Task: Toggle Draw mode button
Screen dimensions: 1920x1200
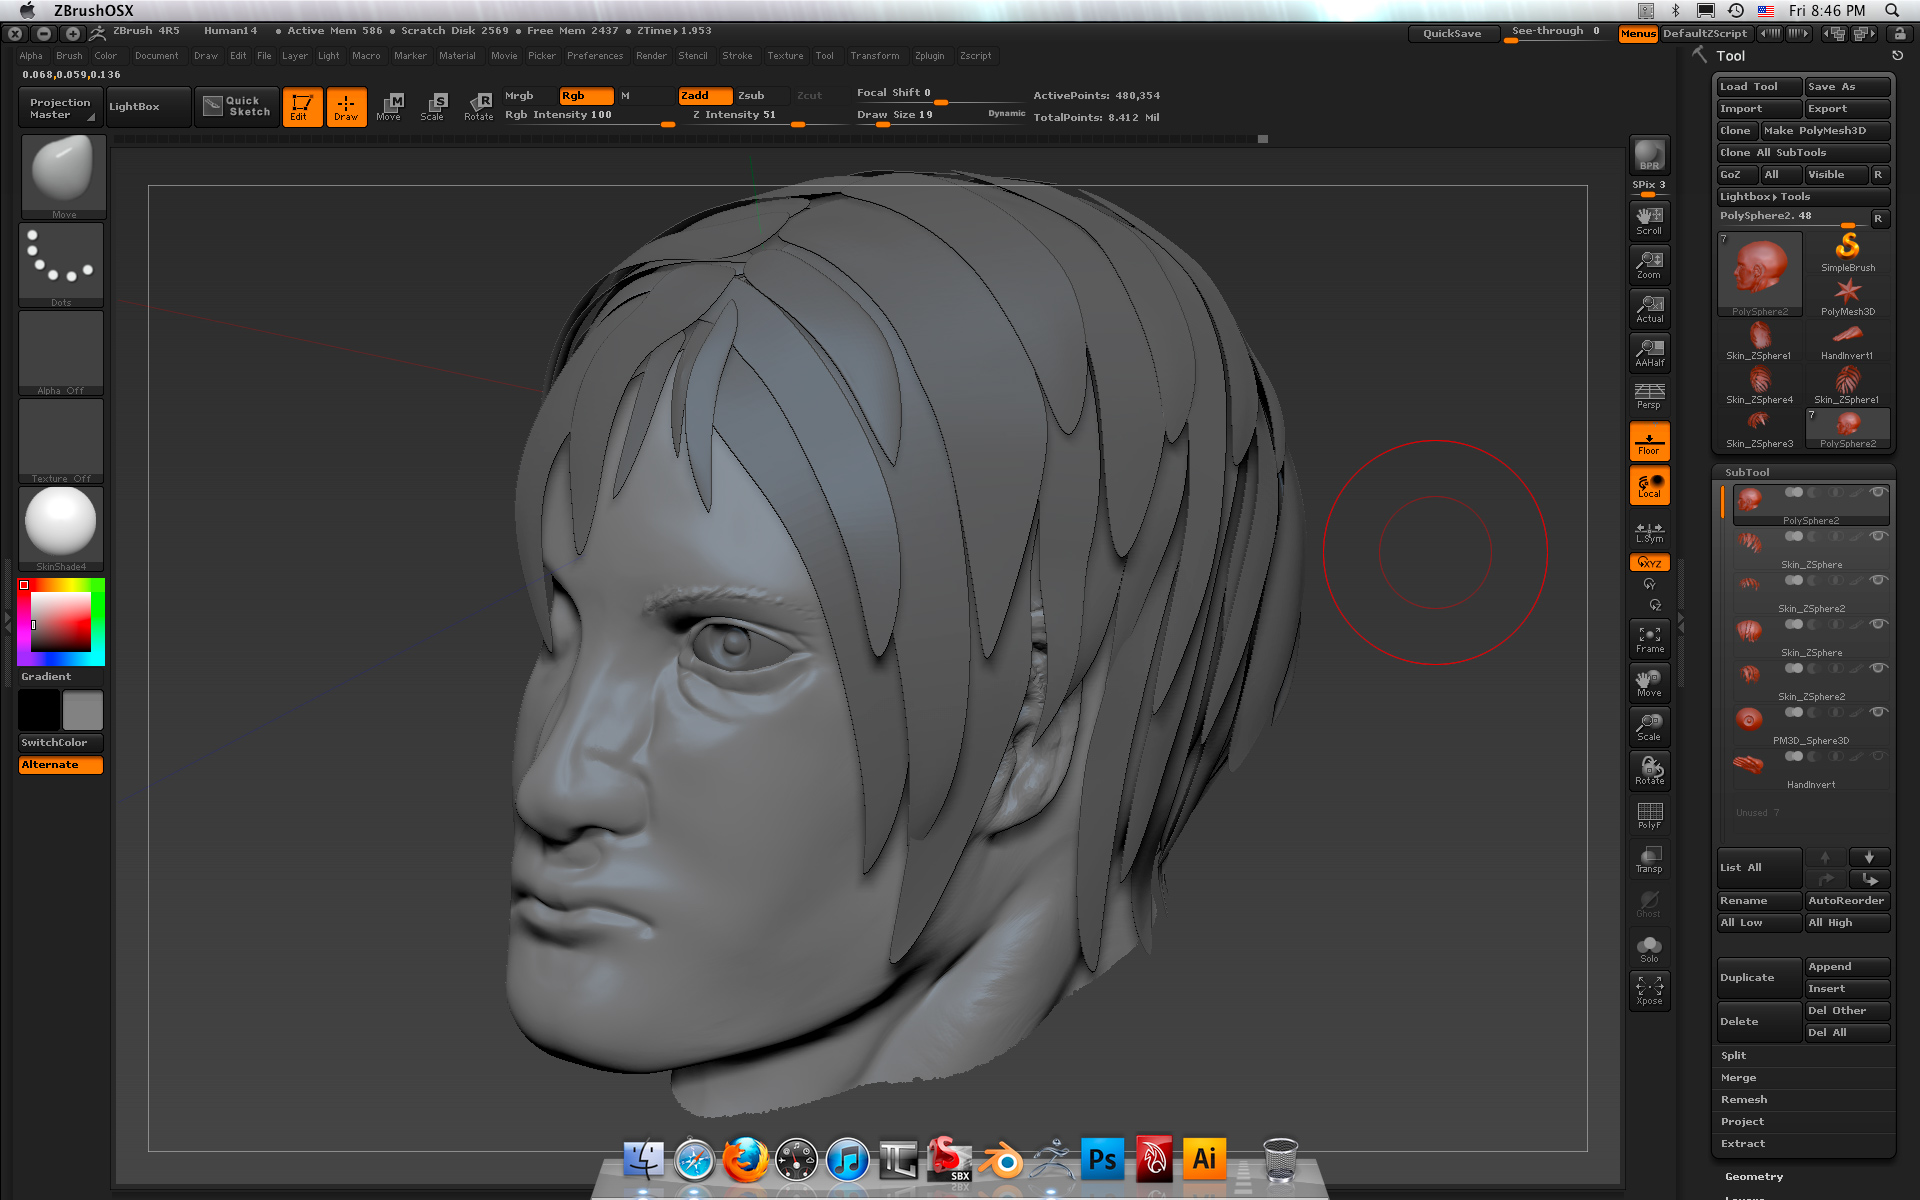Action: 346,106
